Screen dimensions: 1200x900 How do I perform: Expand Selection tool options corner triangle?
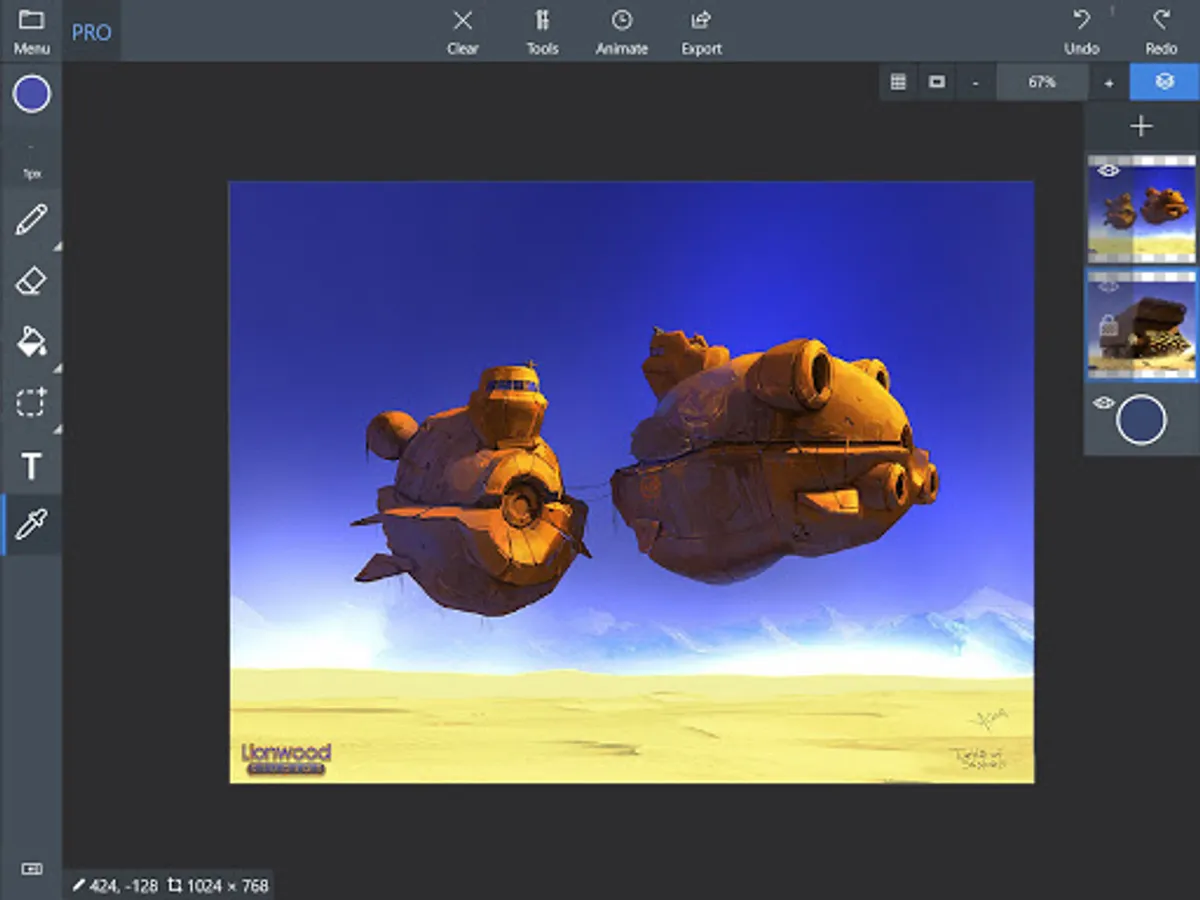tap(57, 429)
